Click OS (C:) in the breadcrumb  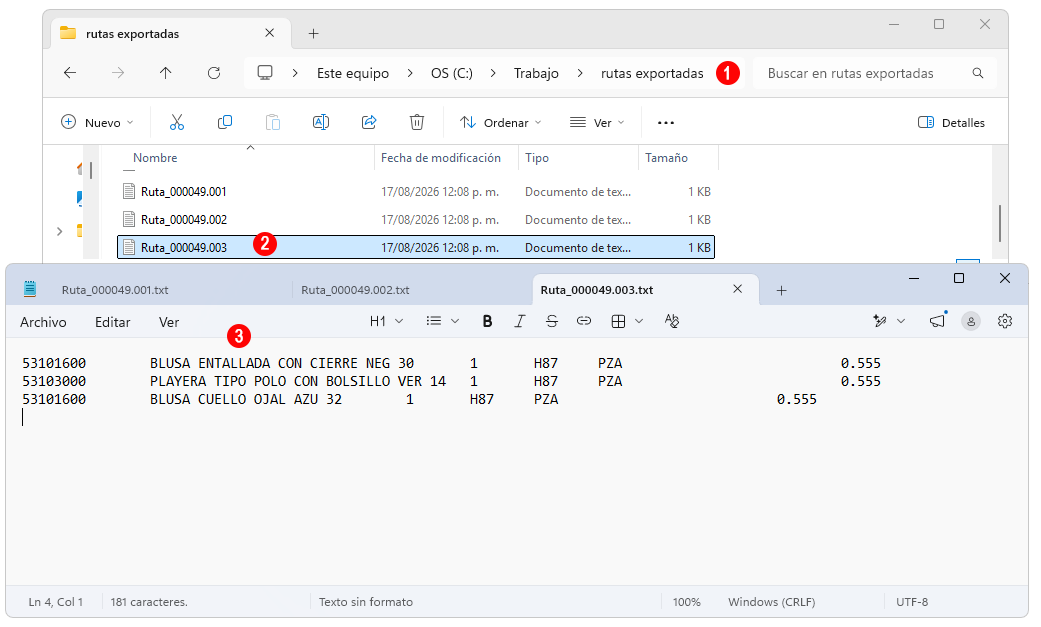(x=452, y=73)
